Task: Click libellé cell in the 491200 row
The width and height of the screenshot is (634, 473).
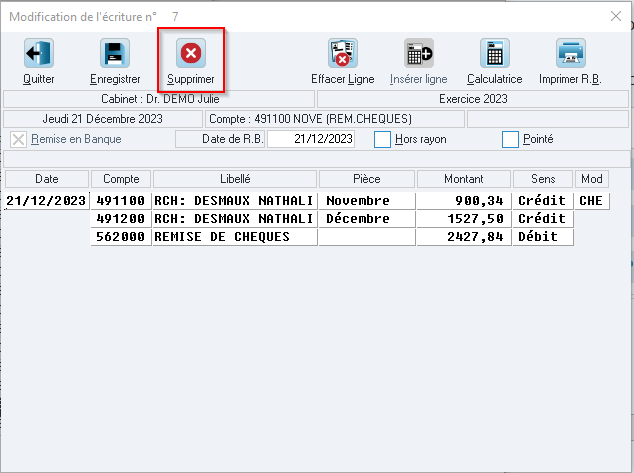Action: 235,219
